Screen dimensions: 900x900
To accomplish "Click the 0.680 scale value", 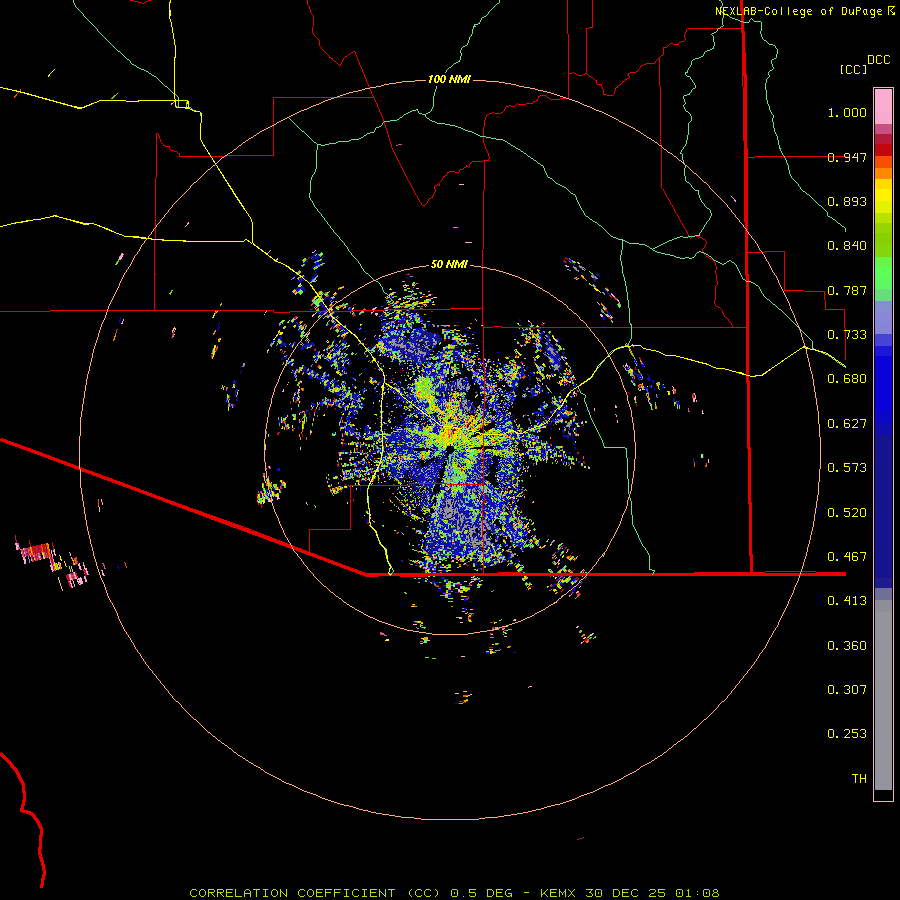I will (847, 379).
